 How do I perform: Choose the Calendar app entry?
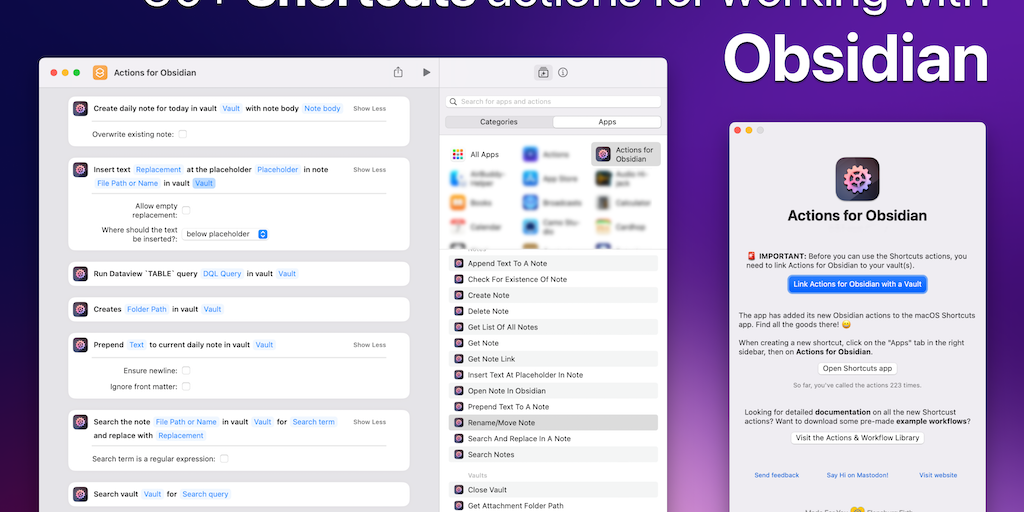(477, 227)
